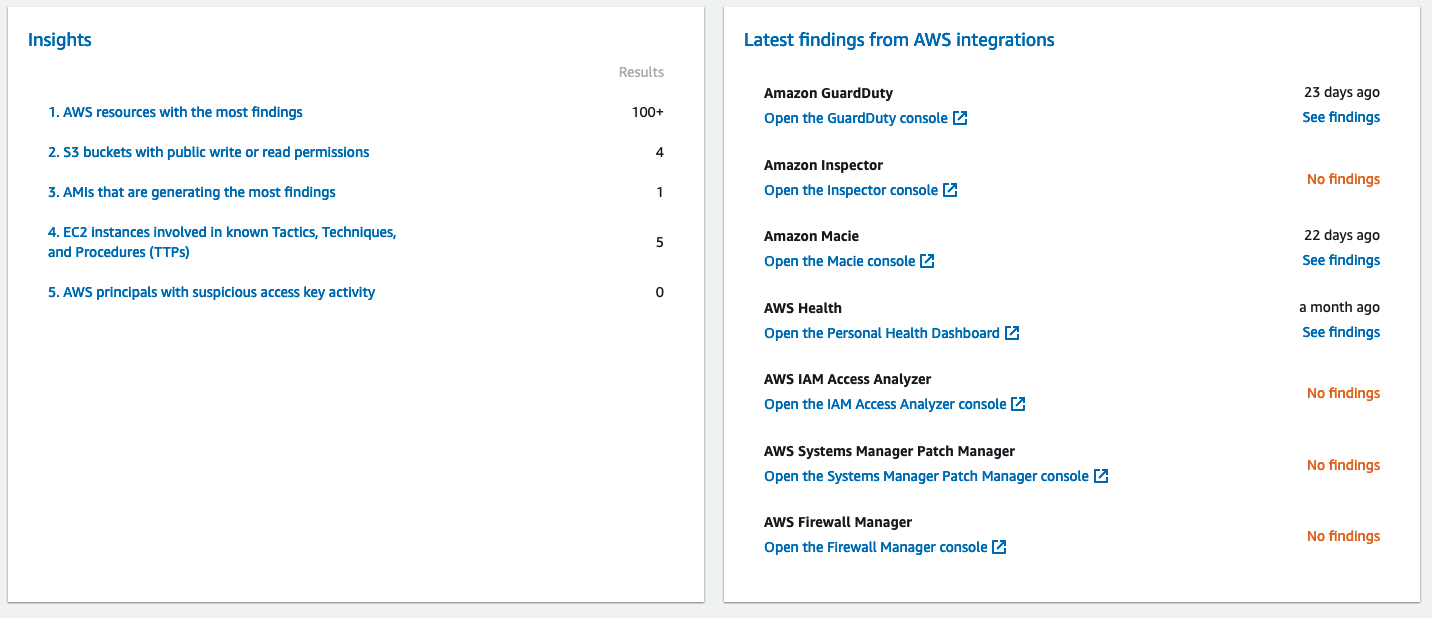The height and width of the screenshot is (618, 1432).
Task: Click the Results column header
Action: (x=641, y=72)
